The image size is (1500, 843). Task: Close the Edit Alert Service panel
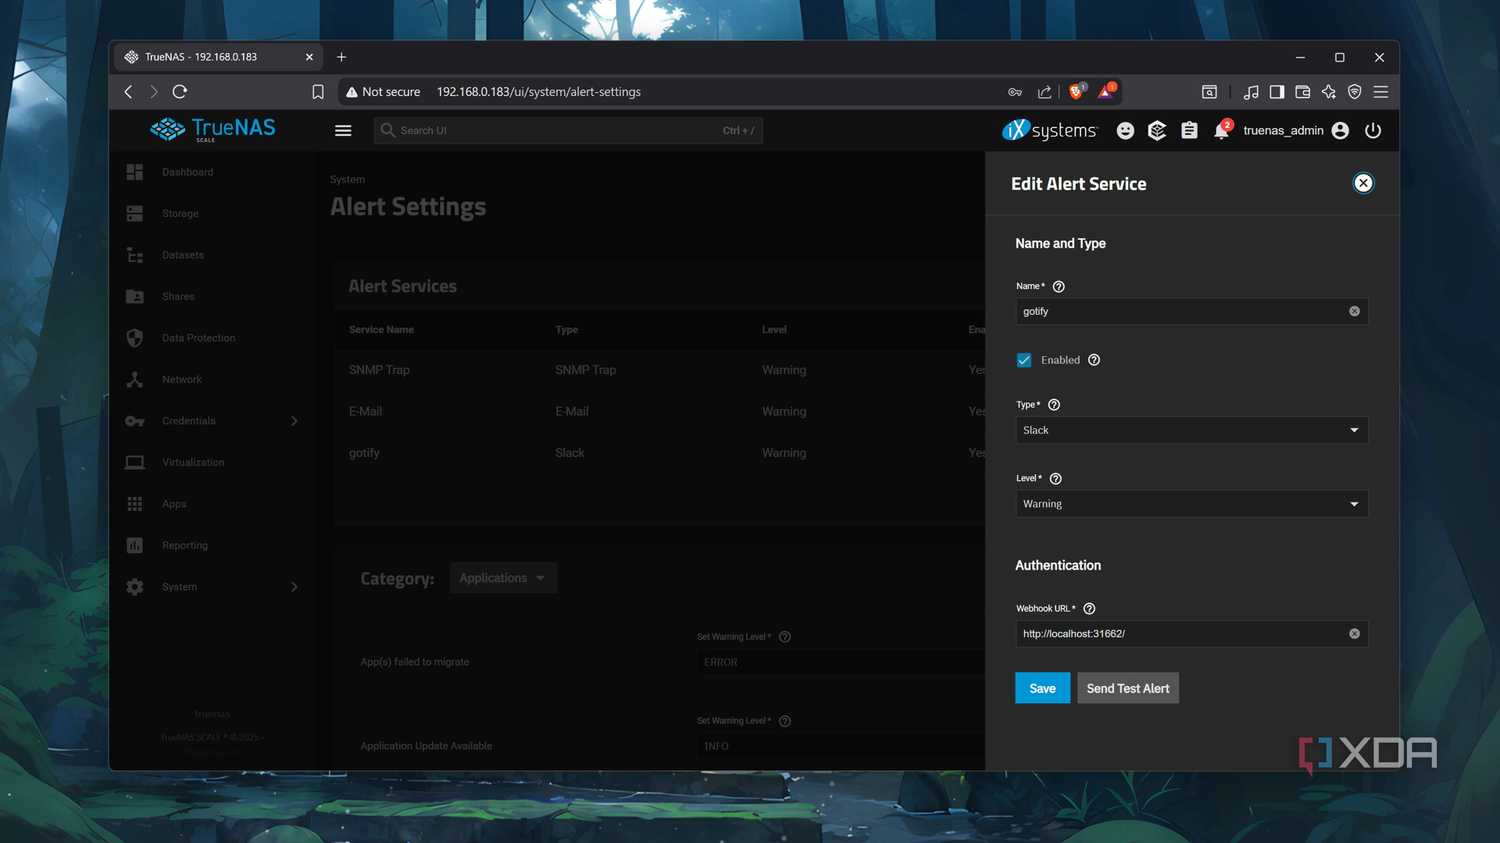[x=1363, y=183]
